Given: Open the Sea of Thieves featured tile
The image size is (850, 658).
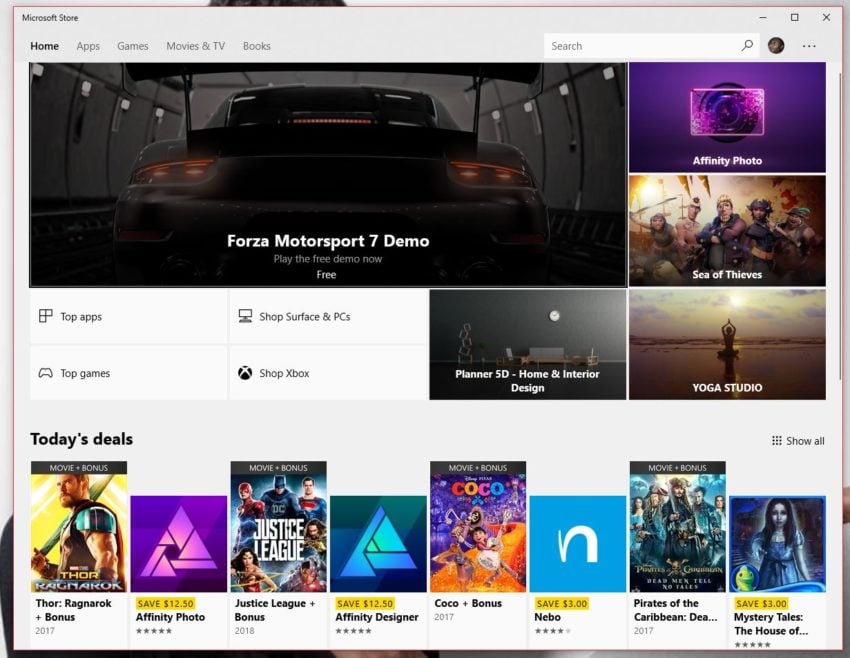Looking at the screenshot, I should point(727,230).
